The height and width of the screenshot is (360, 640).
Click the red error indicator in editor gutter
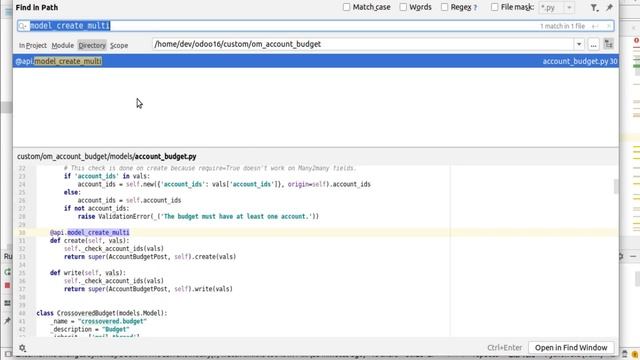click(636, 40)
